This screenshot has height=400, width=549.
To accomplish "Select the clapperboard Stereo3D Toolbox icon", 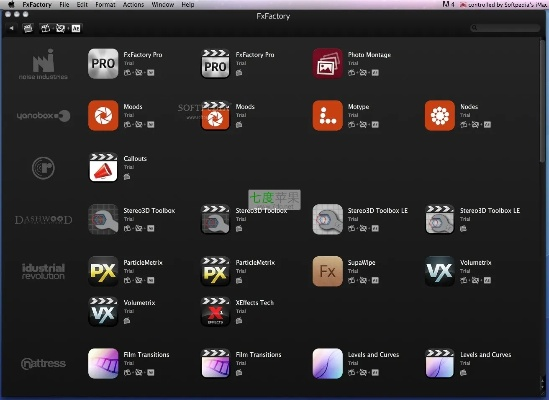I will (x=215, y=220).
